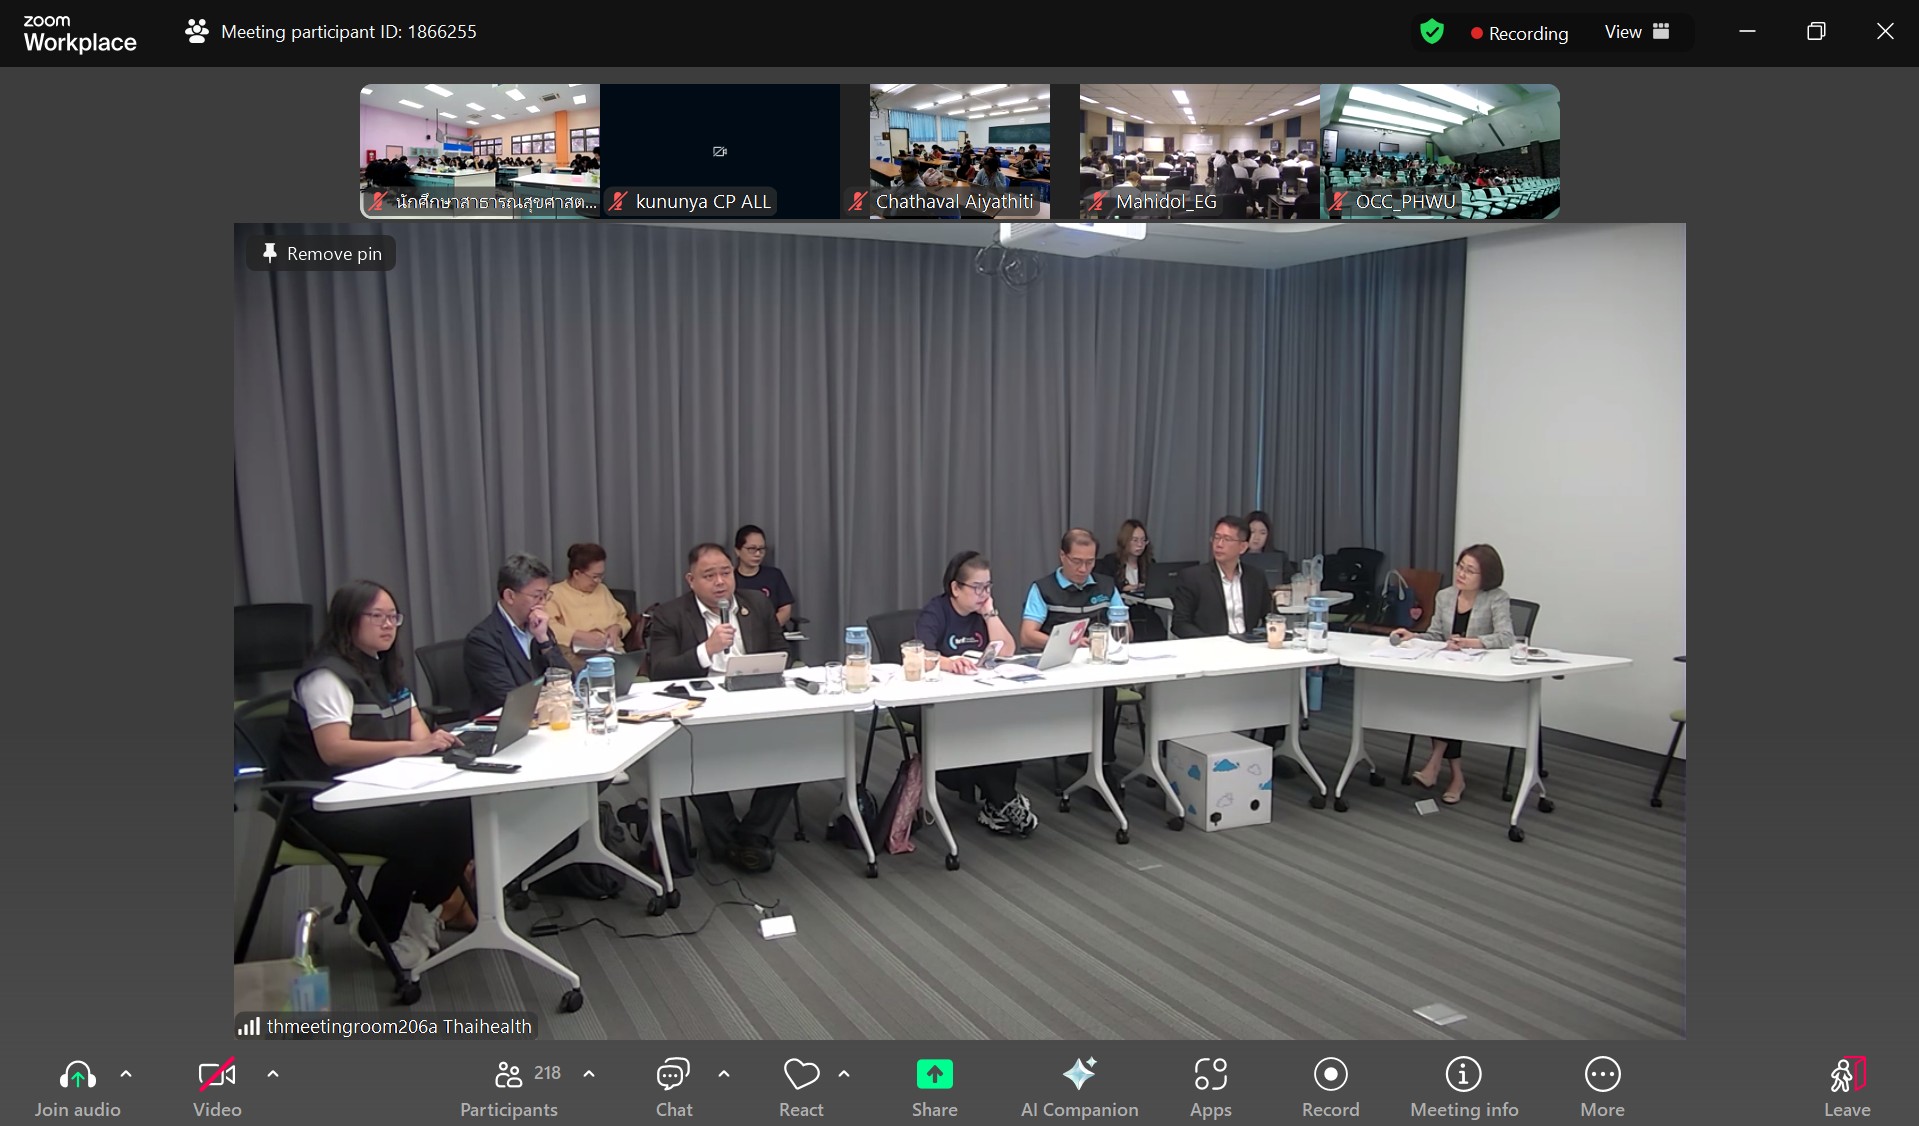Image resolution: width=1919 pixels, height=1126 pixels.
Task: Leave the meeting
Action: [1846, 1087]
